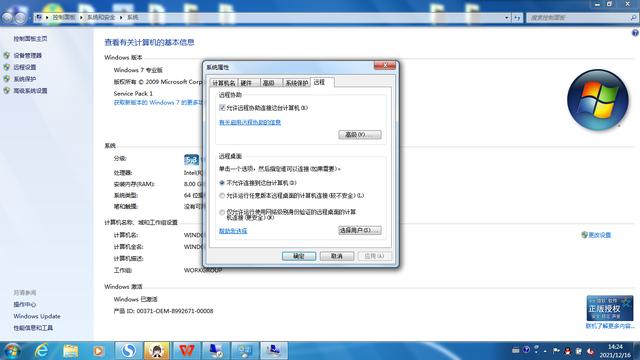The image size is (640, 360).
Task: Click 系统和安全 in the address breadcrumb
Action: pos(101,18)
